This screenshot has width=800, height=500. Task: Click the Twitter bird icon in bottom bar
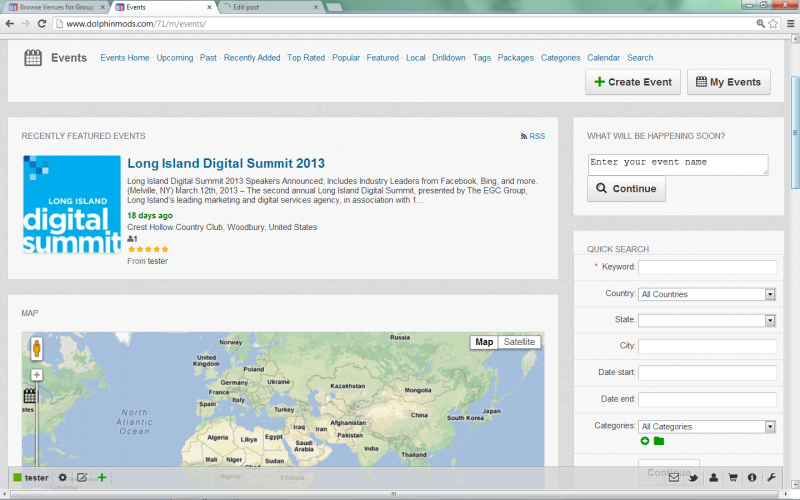[x=693, y=478]
